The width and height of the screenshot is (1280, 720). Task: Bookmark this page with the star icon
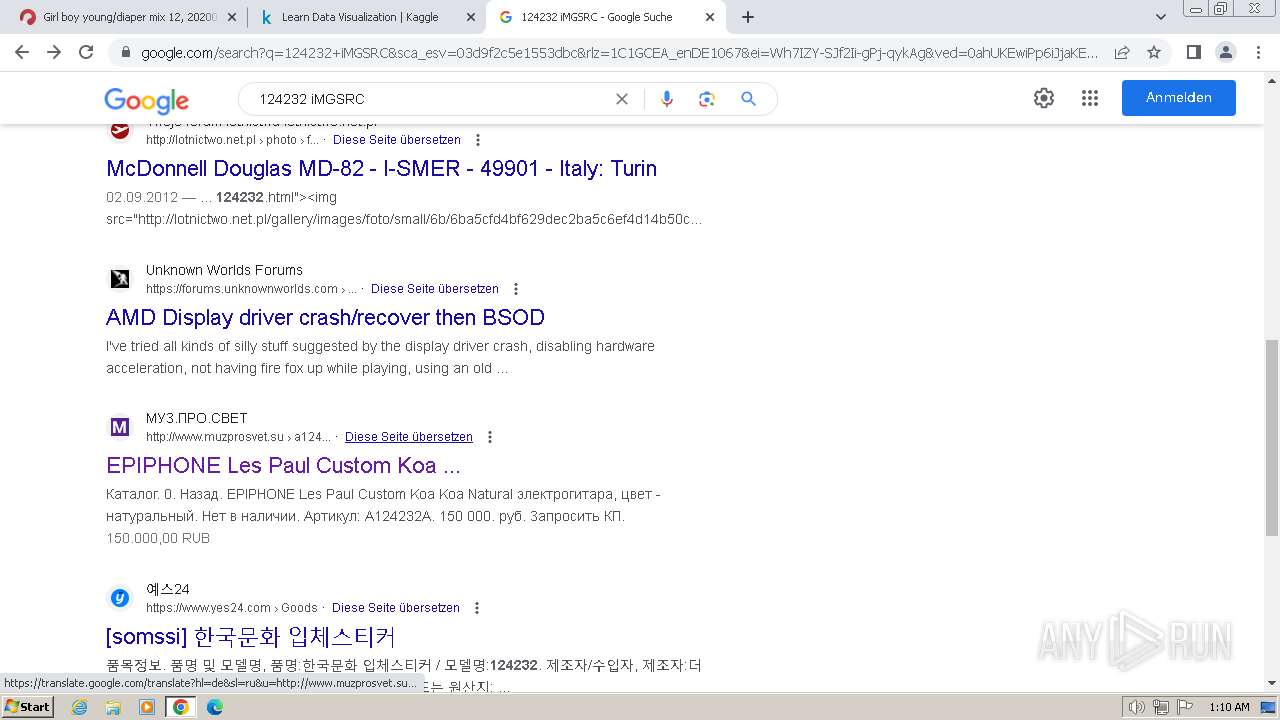1154,52
